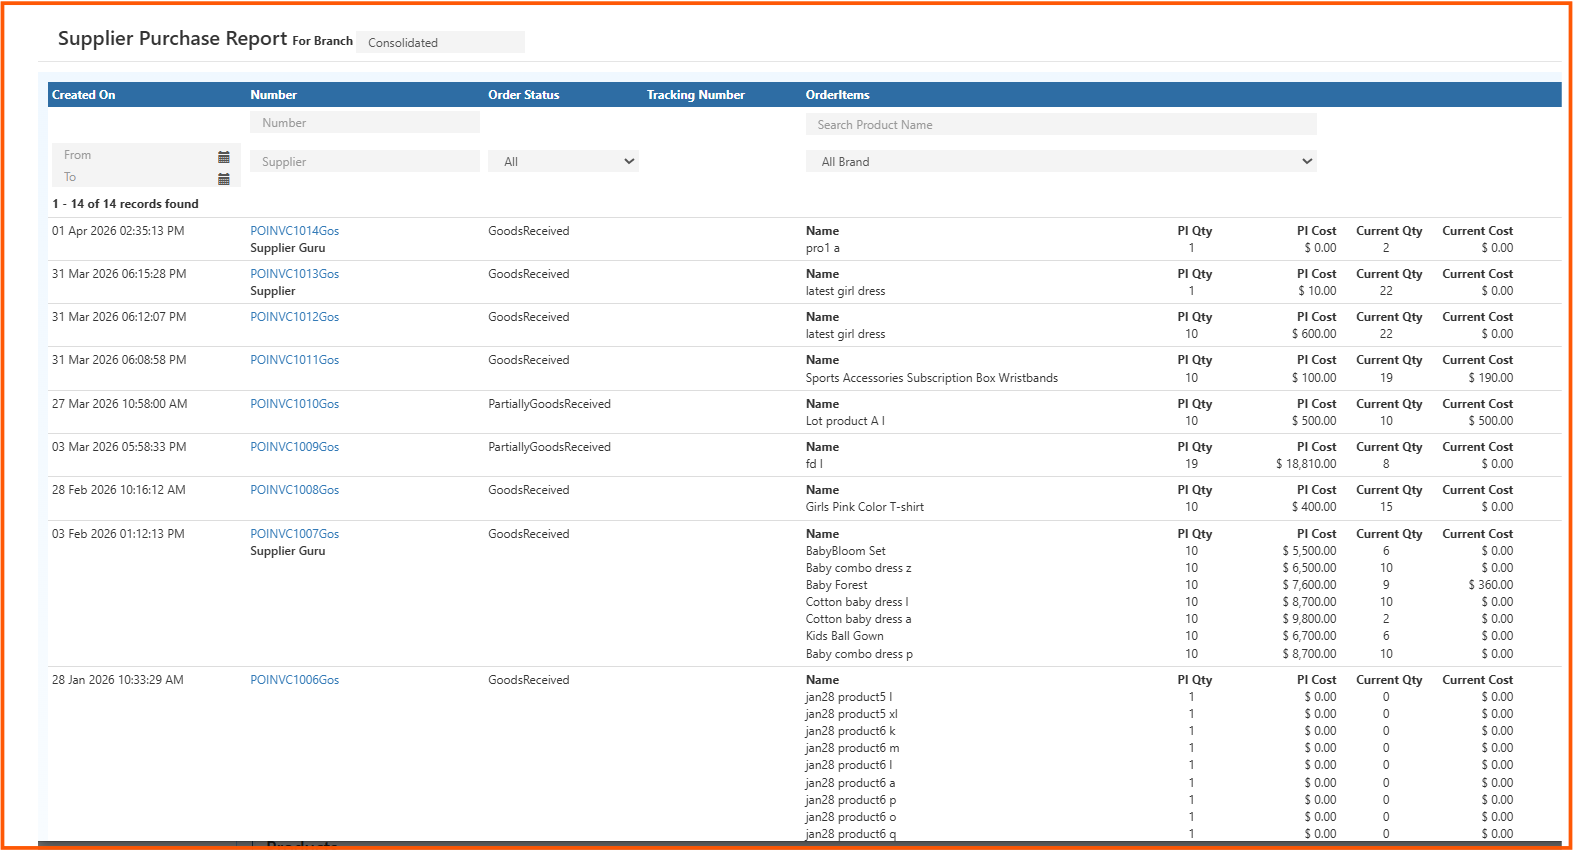The width and height of the screenshot is (1573, 850).
Task: Open the POINVC1006Gos order link
Action: pos(294,680)
